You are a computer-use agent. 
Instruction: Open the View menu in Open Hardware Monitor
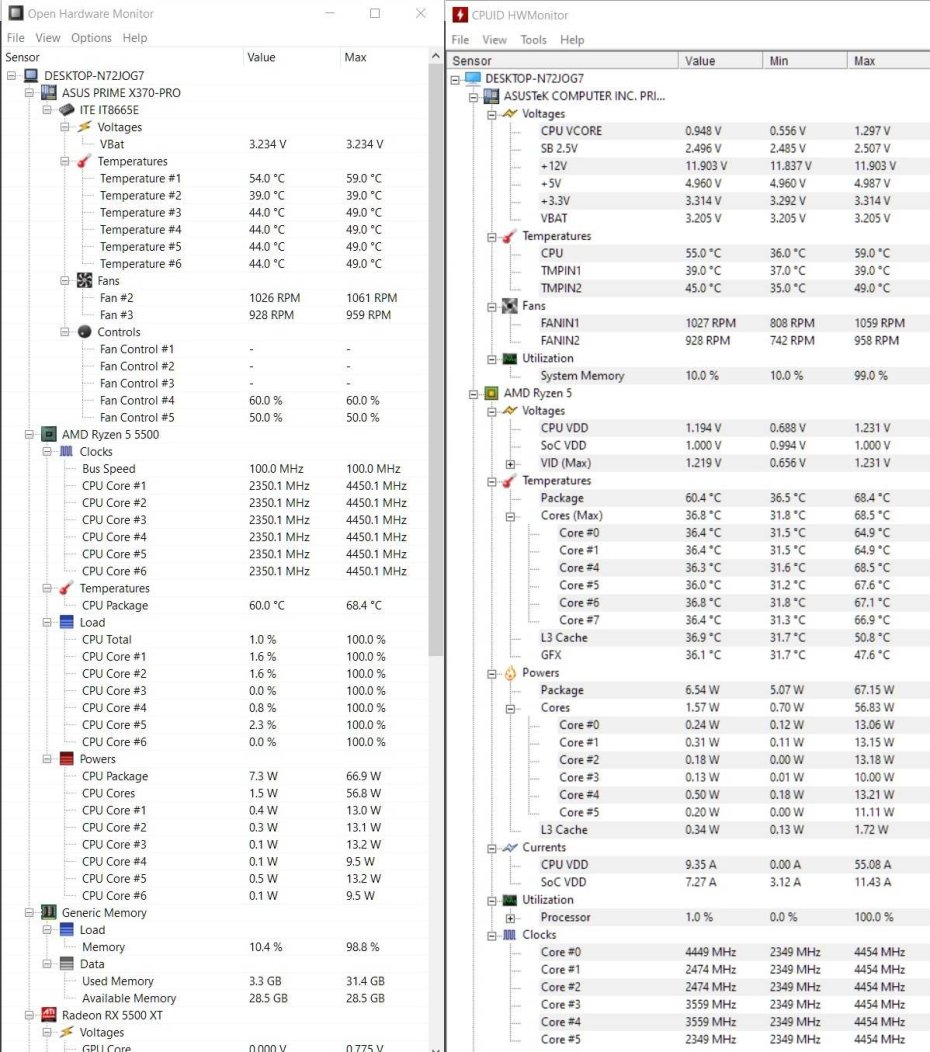(48, 38)
